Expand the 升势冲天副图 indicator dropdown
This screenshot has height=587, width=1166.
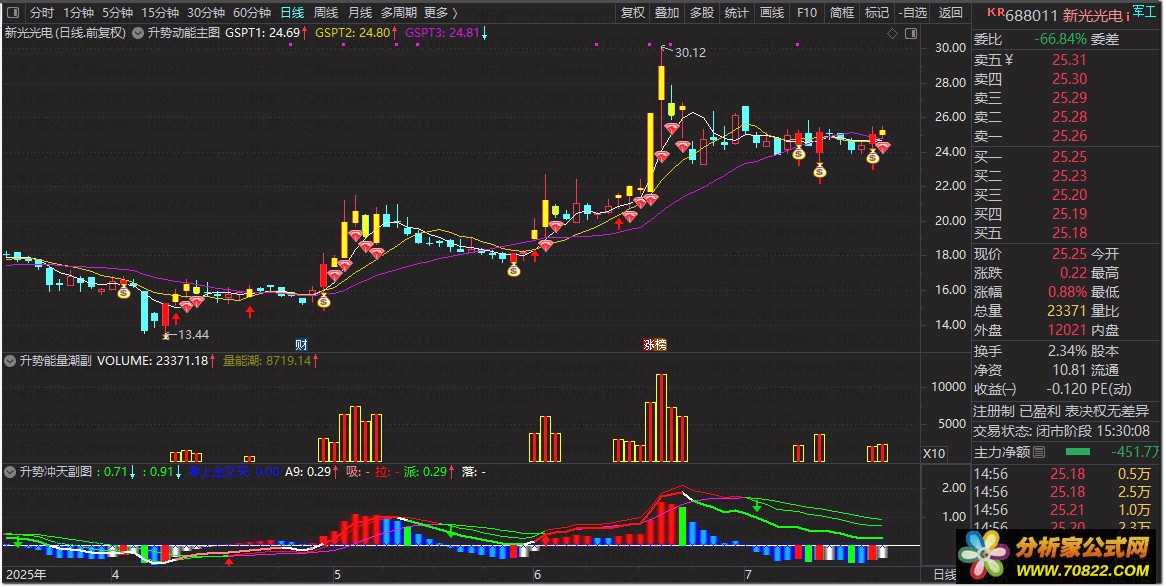(10, 472)
